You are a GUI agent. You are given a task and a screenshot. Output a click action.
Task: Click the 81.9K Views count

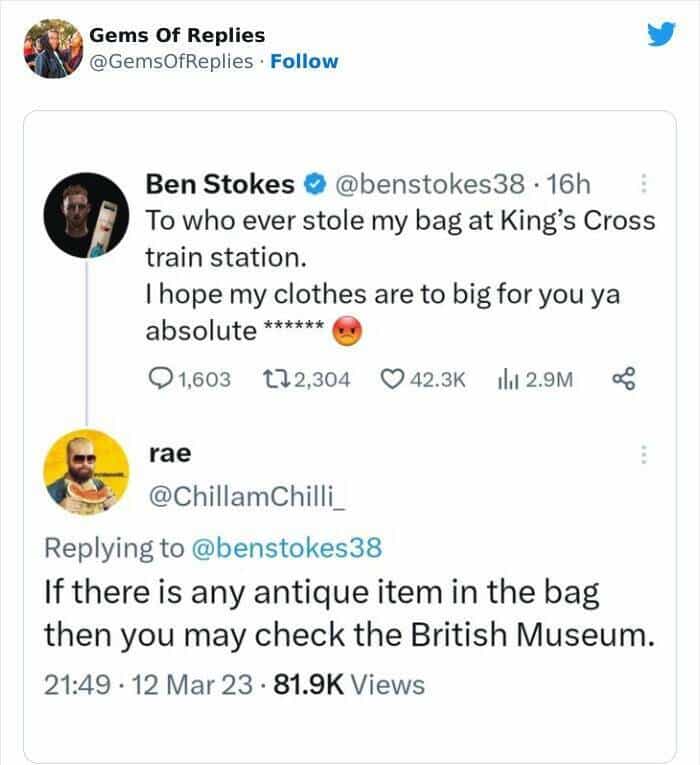tap(356, 685)
